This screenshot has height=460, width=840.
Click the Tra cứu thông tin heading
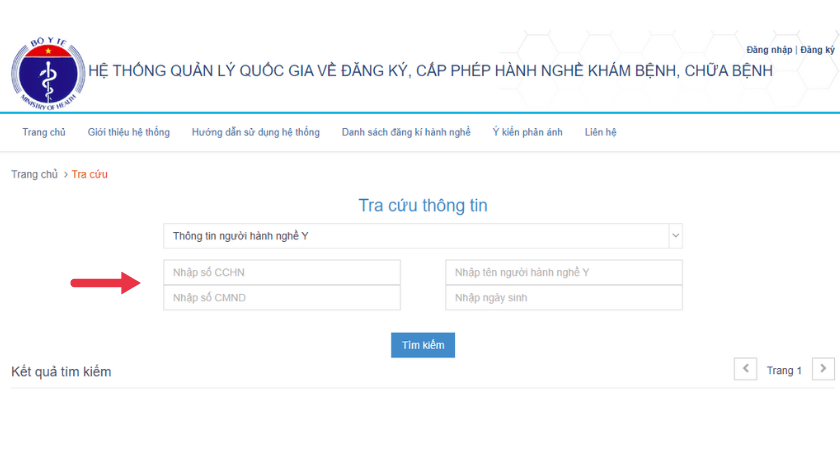coord(423,205)
